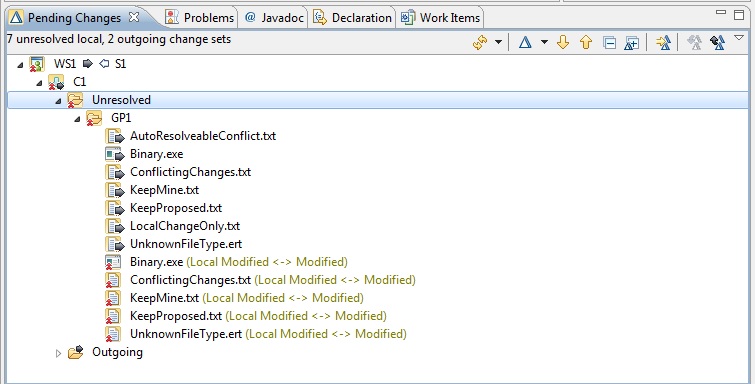Select the S1 stream label

click(x=120, y=64)
